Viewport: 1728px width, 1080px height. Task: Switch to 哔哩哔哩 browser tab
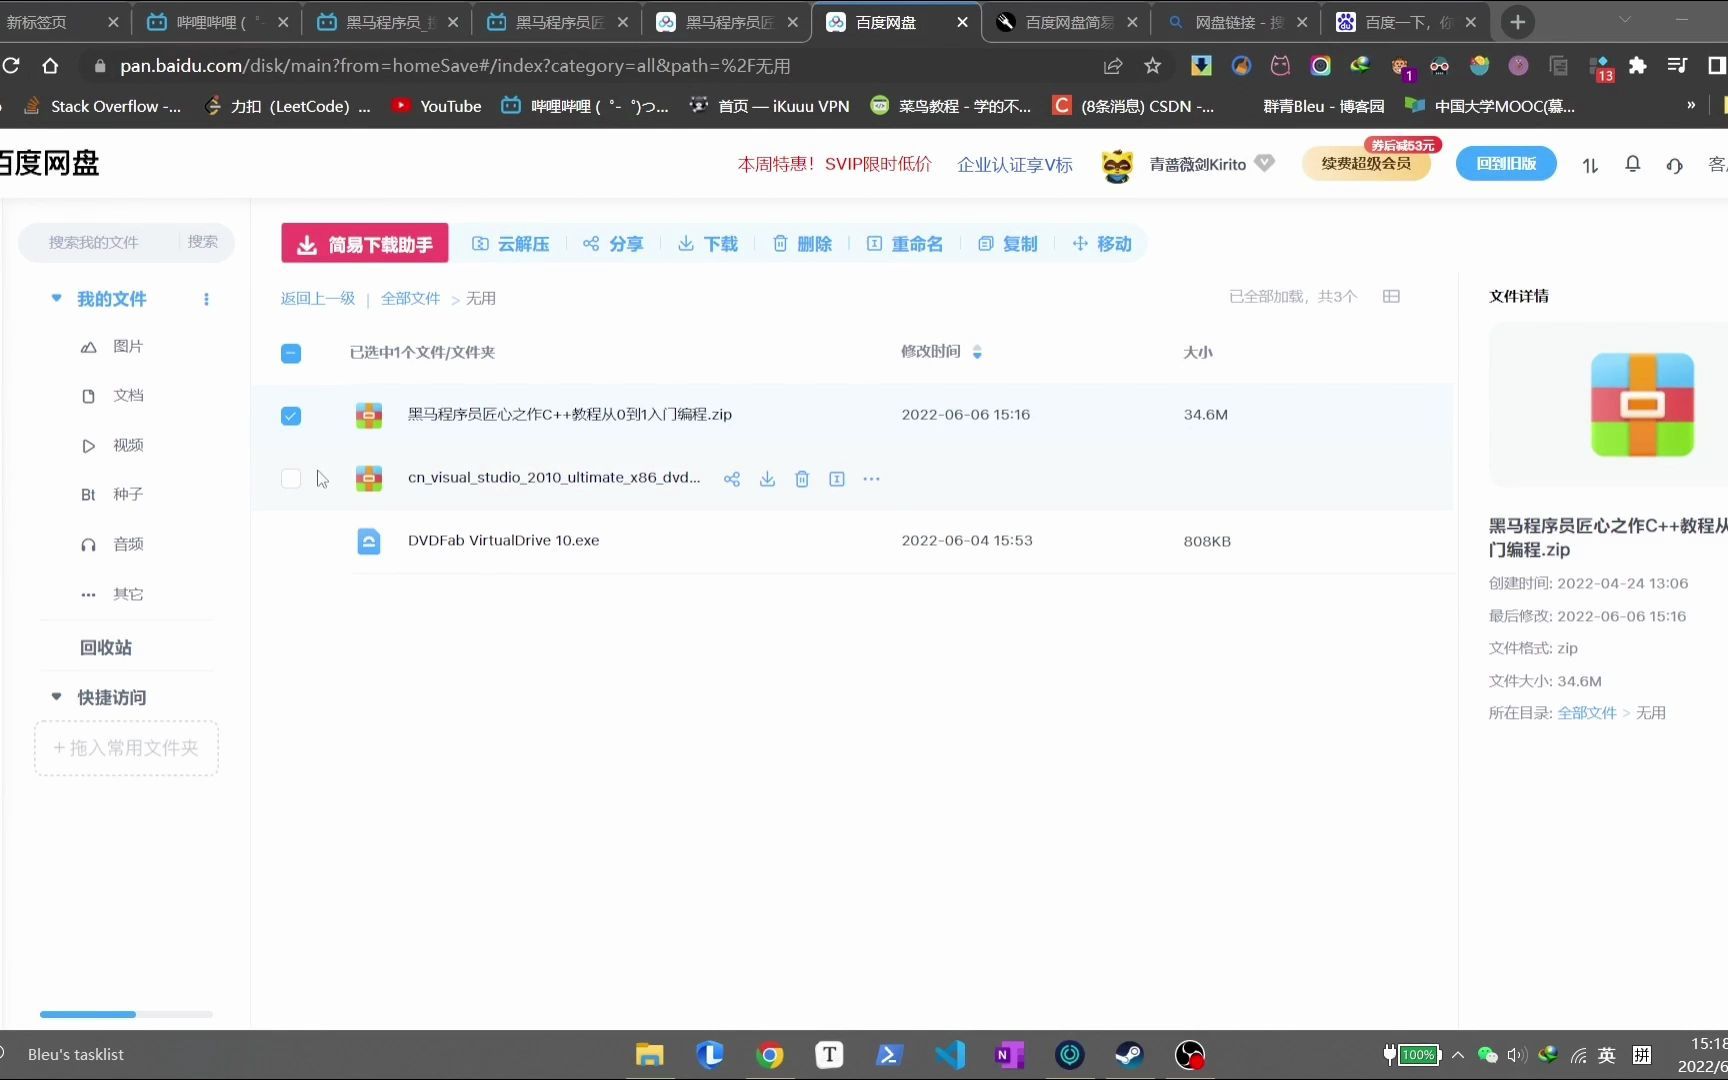pos(217,22)
